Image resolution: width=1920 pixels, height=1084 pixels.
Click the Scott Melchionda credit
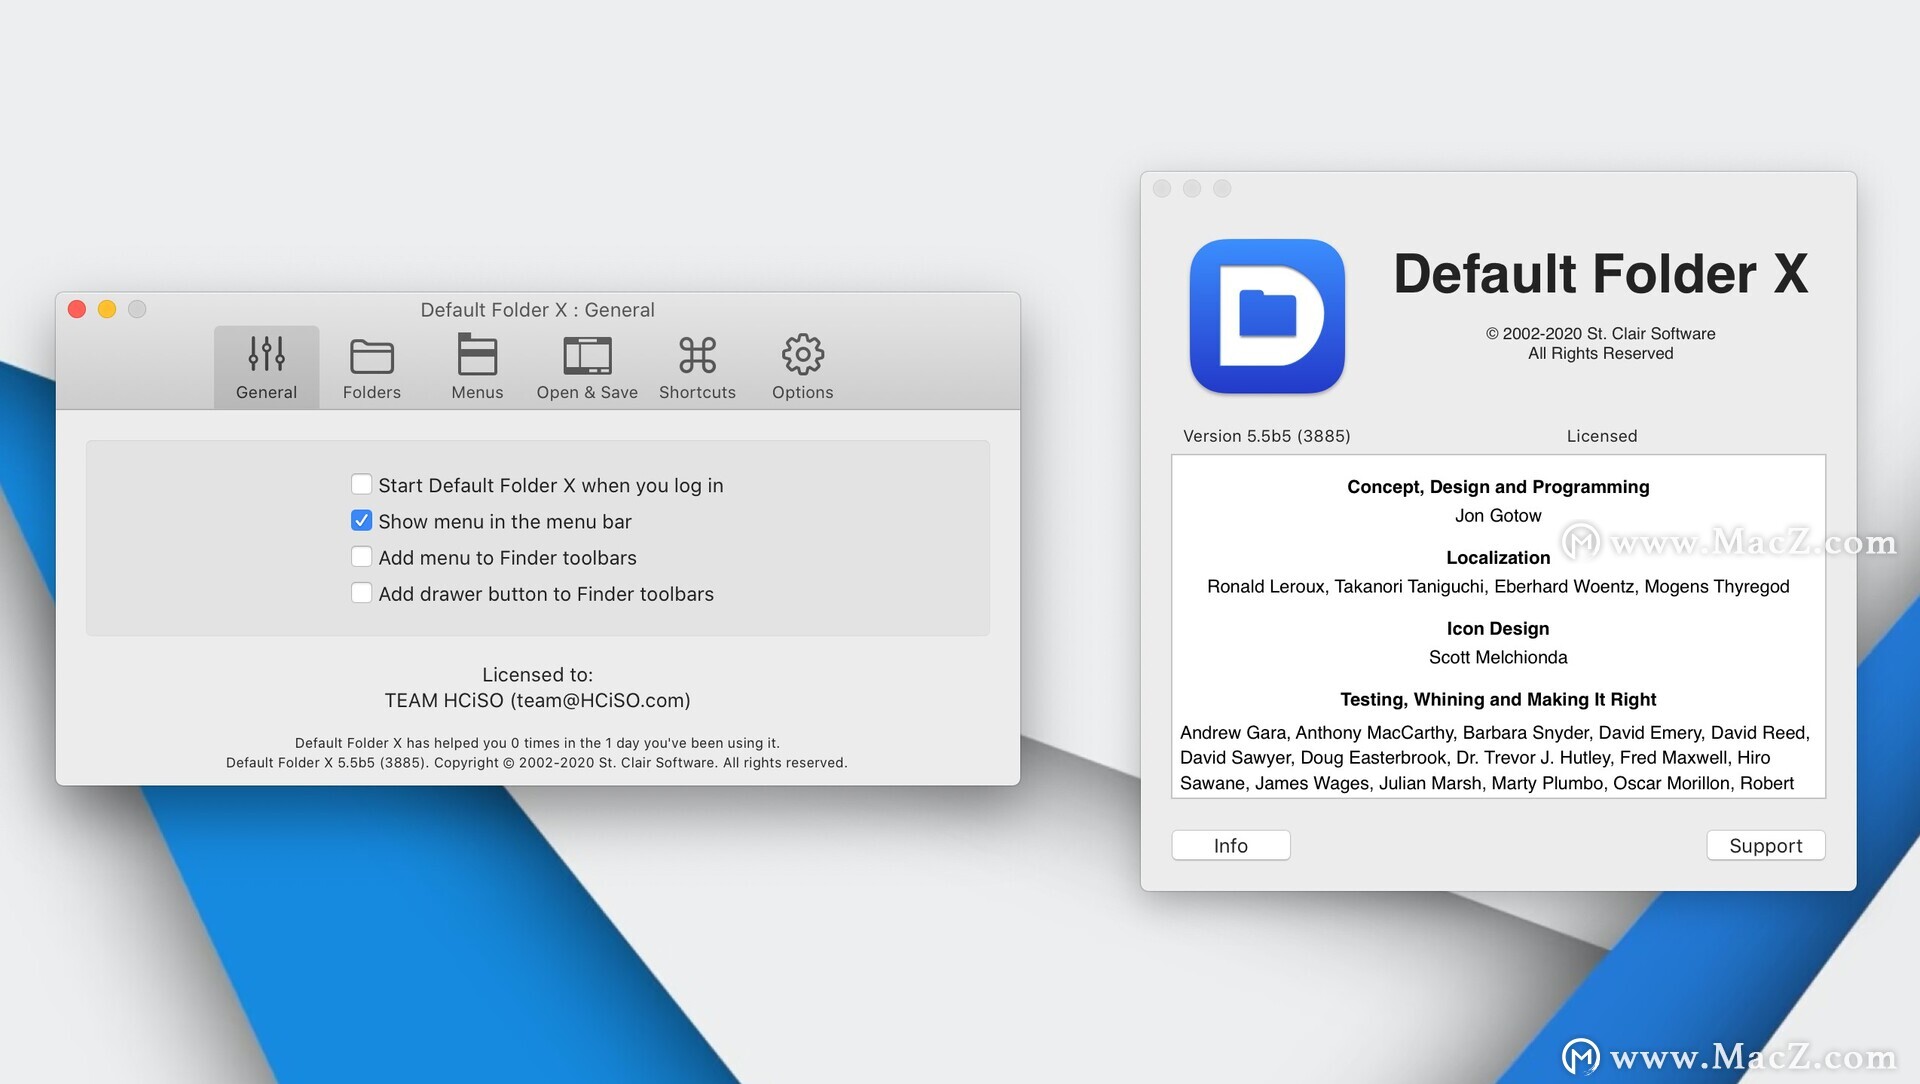click(1498, 658)
